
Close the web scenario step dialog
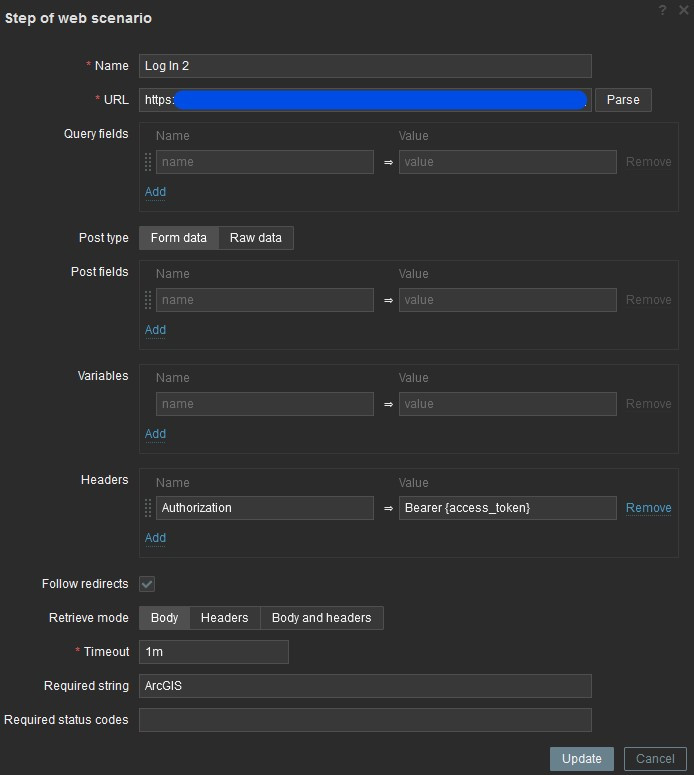pos(683,10)
